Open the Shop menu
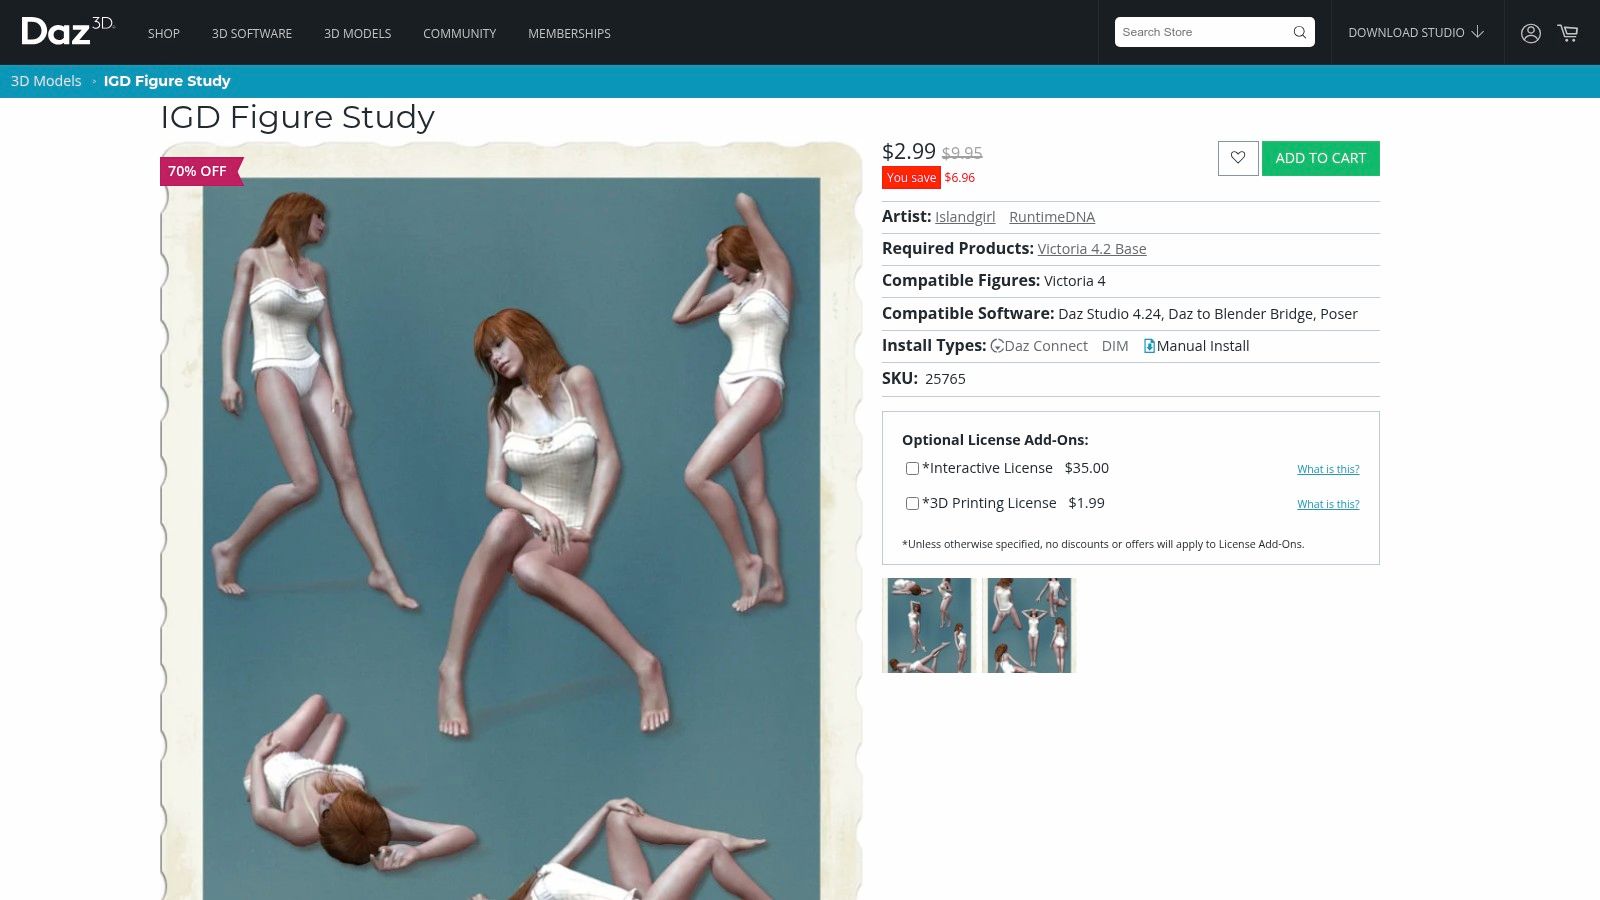This screenshot has height=900, width=1600. (164, 33)
